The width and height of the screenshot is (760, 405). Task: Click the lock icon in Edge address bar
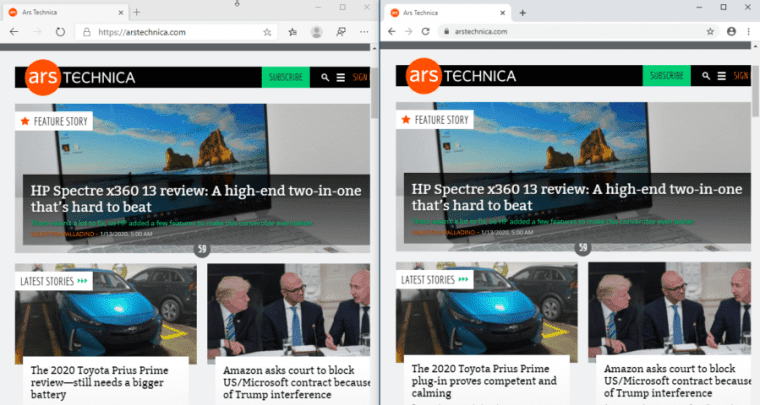pos(87,32)
